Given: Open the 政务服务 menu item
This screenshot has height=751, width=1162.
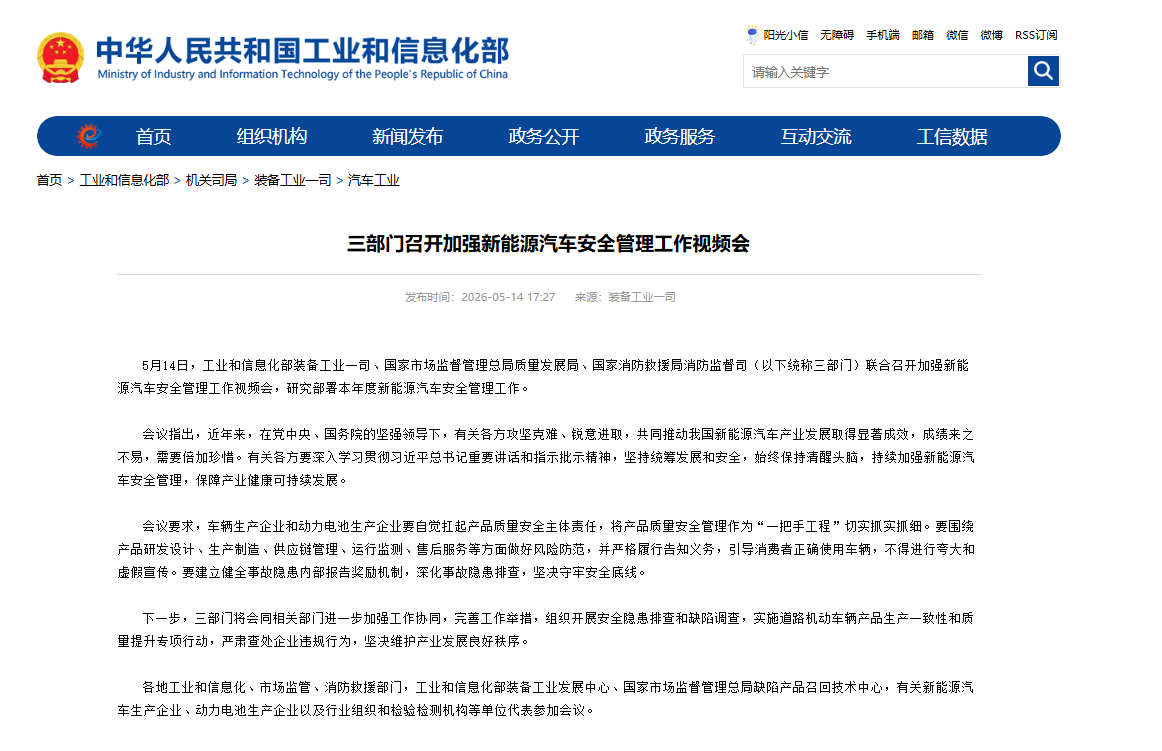Looking at the screenshot, I should [680, 136].
